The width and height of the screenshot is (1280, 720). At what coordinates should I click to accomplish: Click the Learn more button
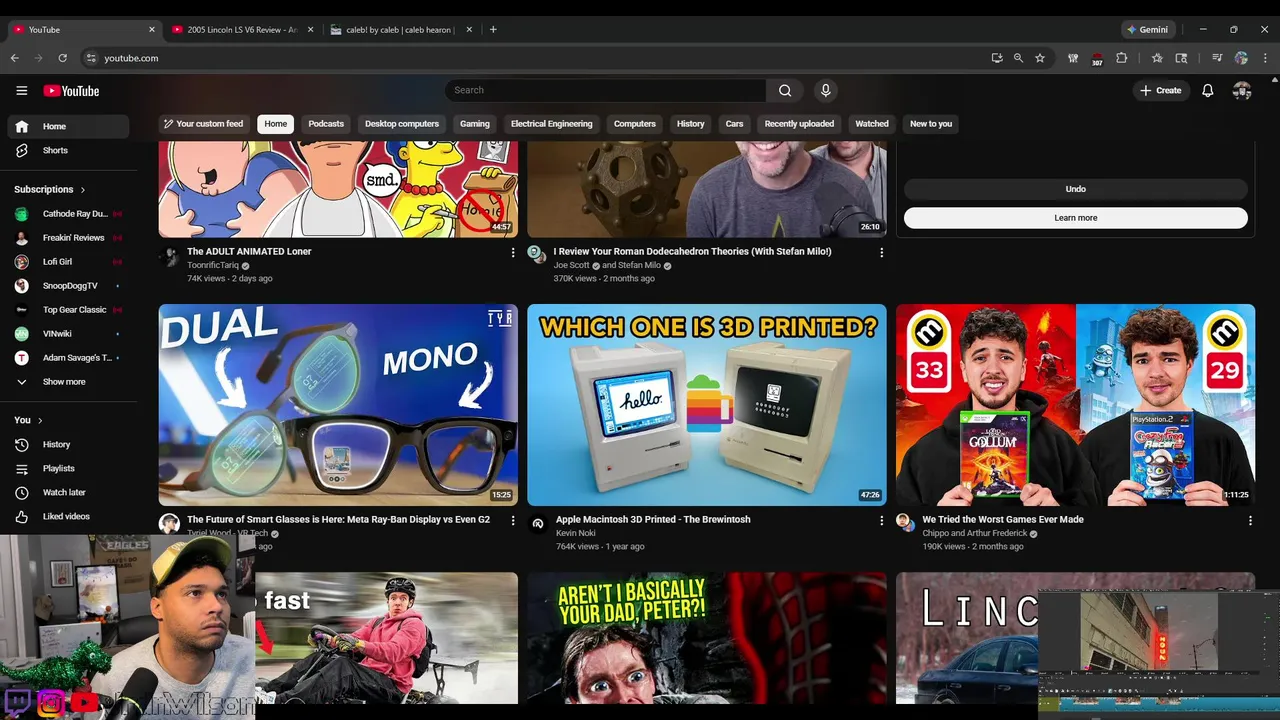[x=1076, y=218]
